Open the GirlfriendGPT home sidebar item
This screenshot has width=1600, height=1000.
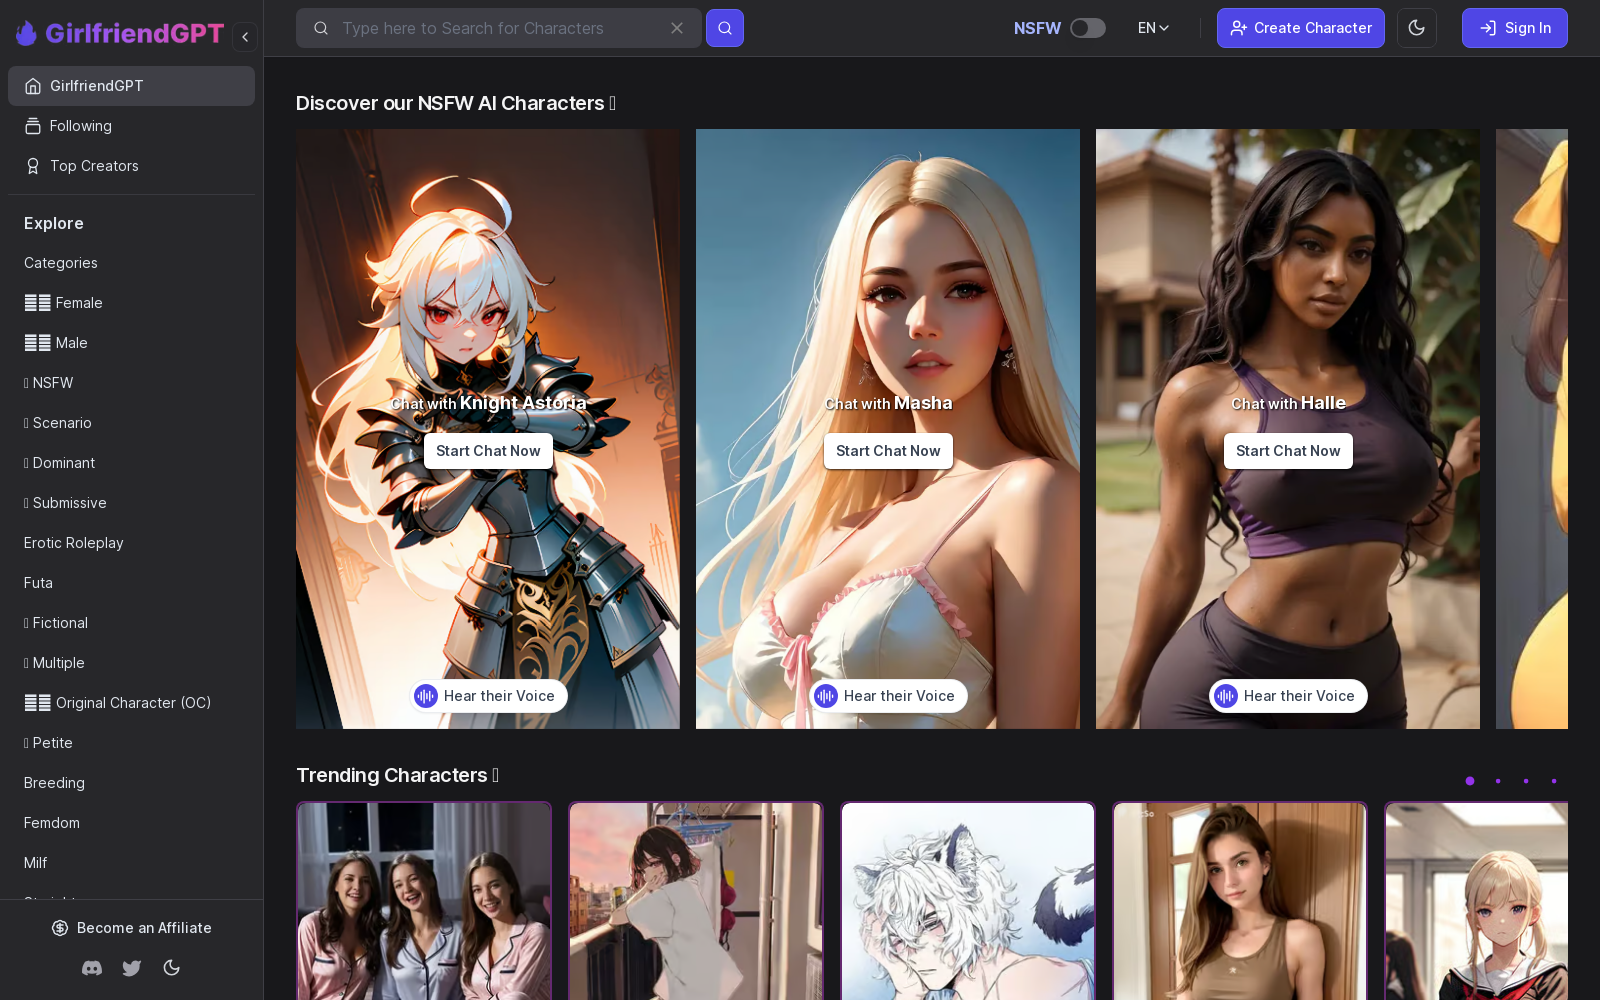[131, 86]
